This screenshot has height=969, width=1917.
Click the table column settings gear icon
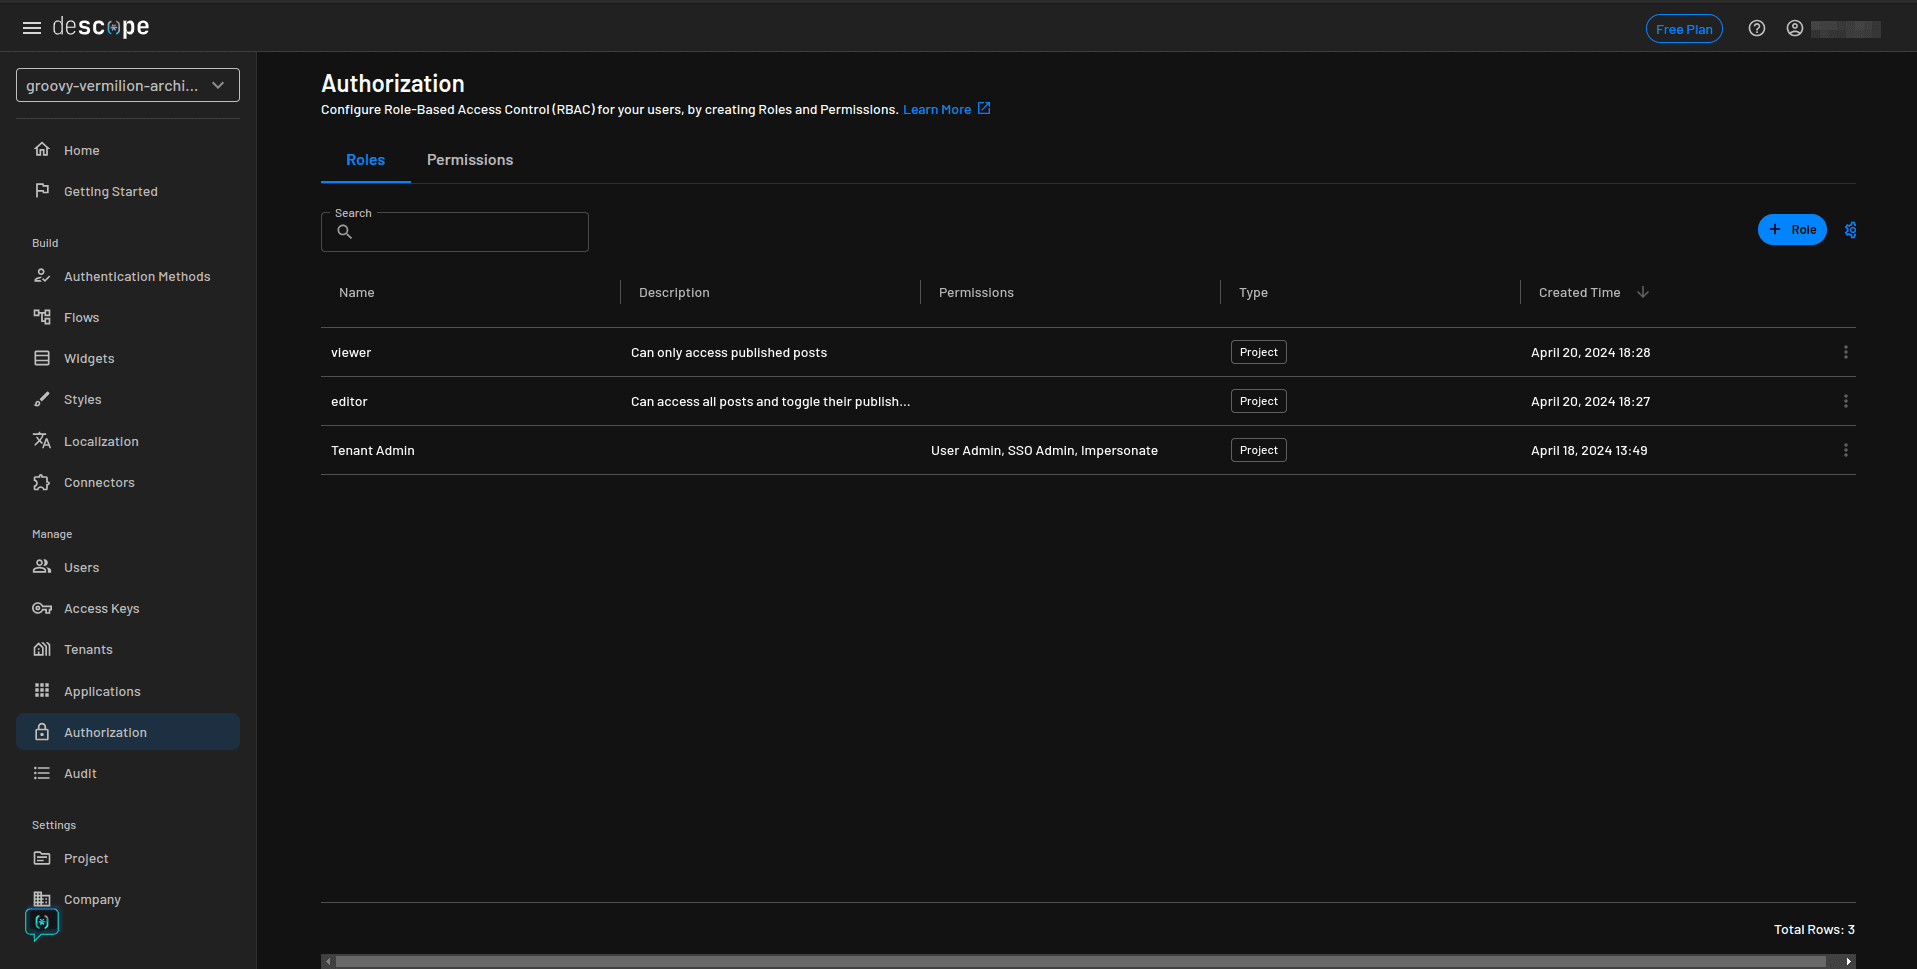coord(1850,230)
